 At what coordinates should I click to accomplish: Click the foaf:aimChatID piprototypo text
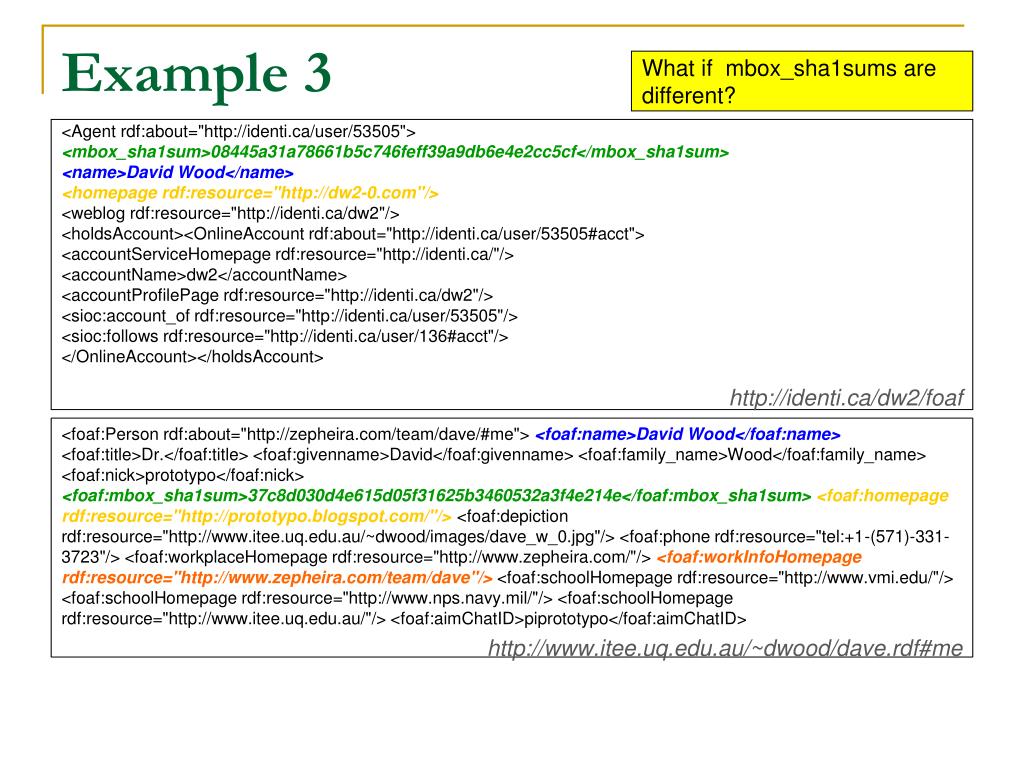click(568, 618)
